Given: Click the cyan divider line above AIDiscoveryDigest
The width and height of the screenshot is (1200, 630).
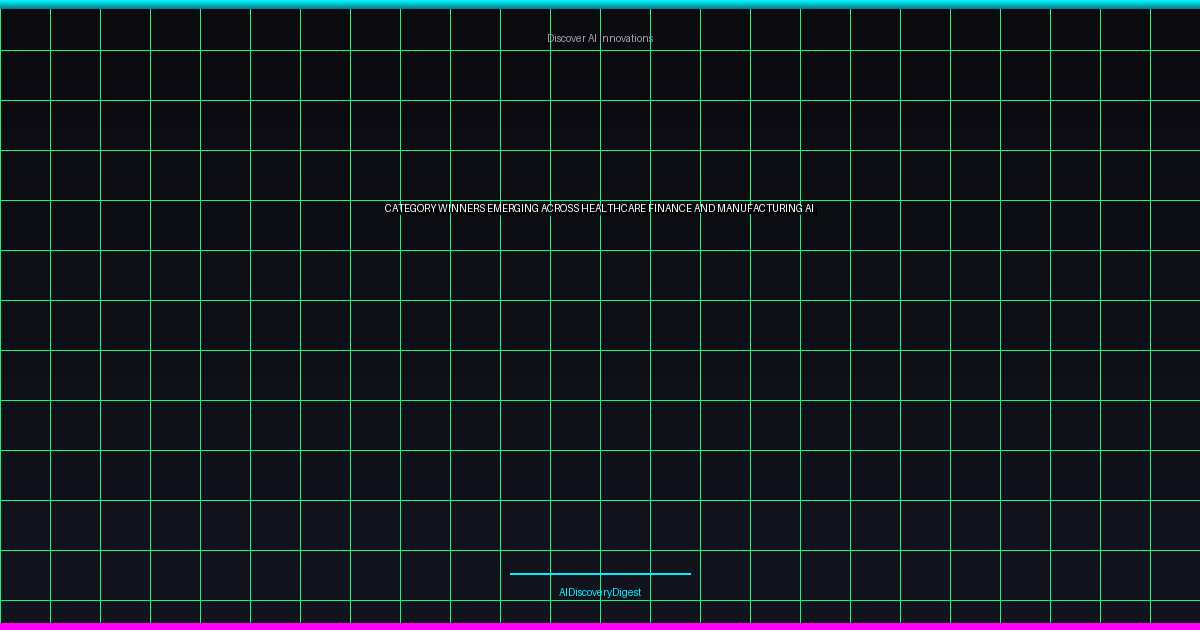Looking at the screenshot, I should (x=600, y=574).
